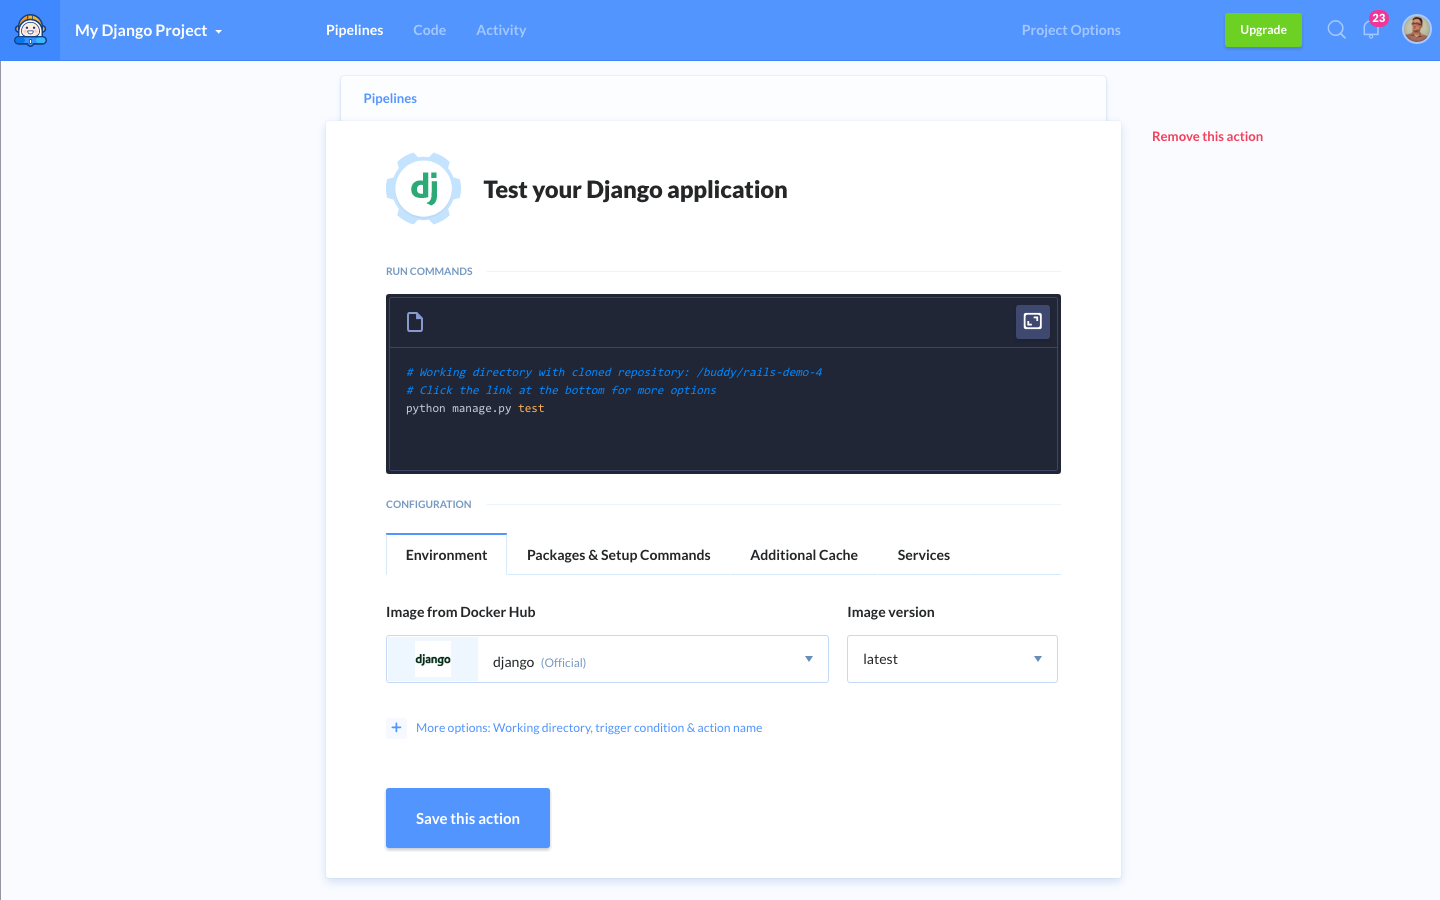Go to the Activity nav item

501,30
